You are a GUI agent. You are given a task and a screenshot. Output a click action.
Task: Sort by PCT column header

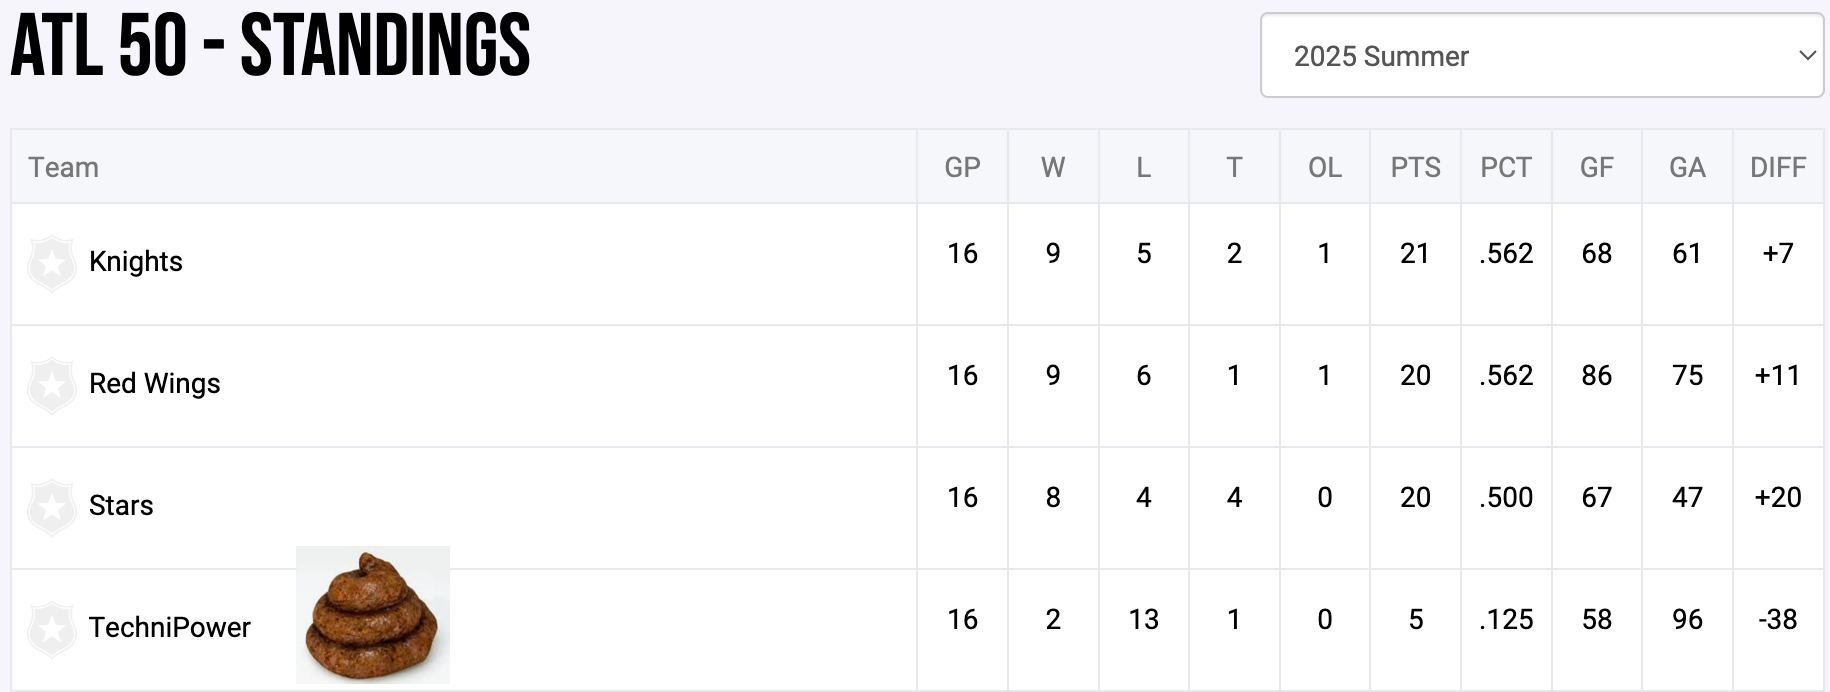point(1506,167)
